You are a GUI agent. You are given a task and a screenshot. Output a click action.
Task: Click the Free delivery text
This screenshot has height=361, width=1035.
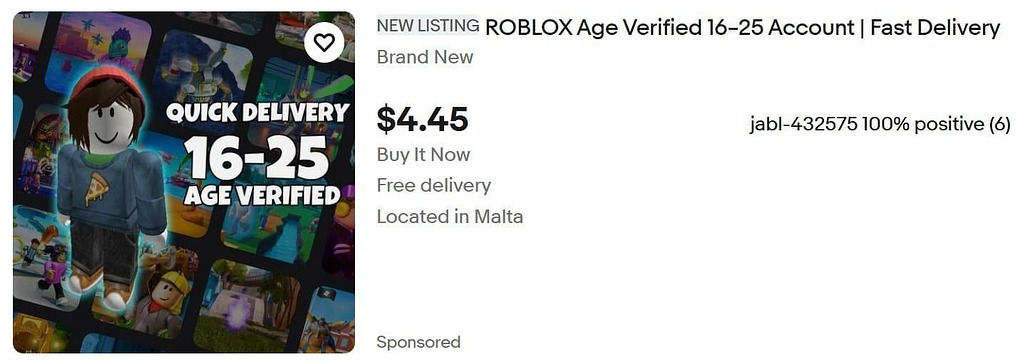(x=434, y=185)
